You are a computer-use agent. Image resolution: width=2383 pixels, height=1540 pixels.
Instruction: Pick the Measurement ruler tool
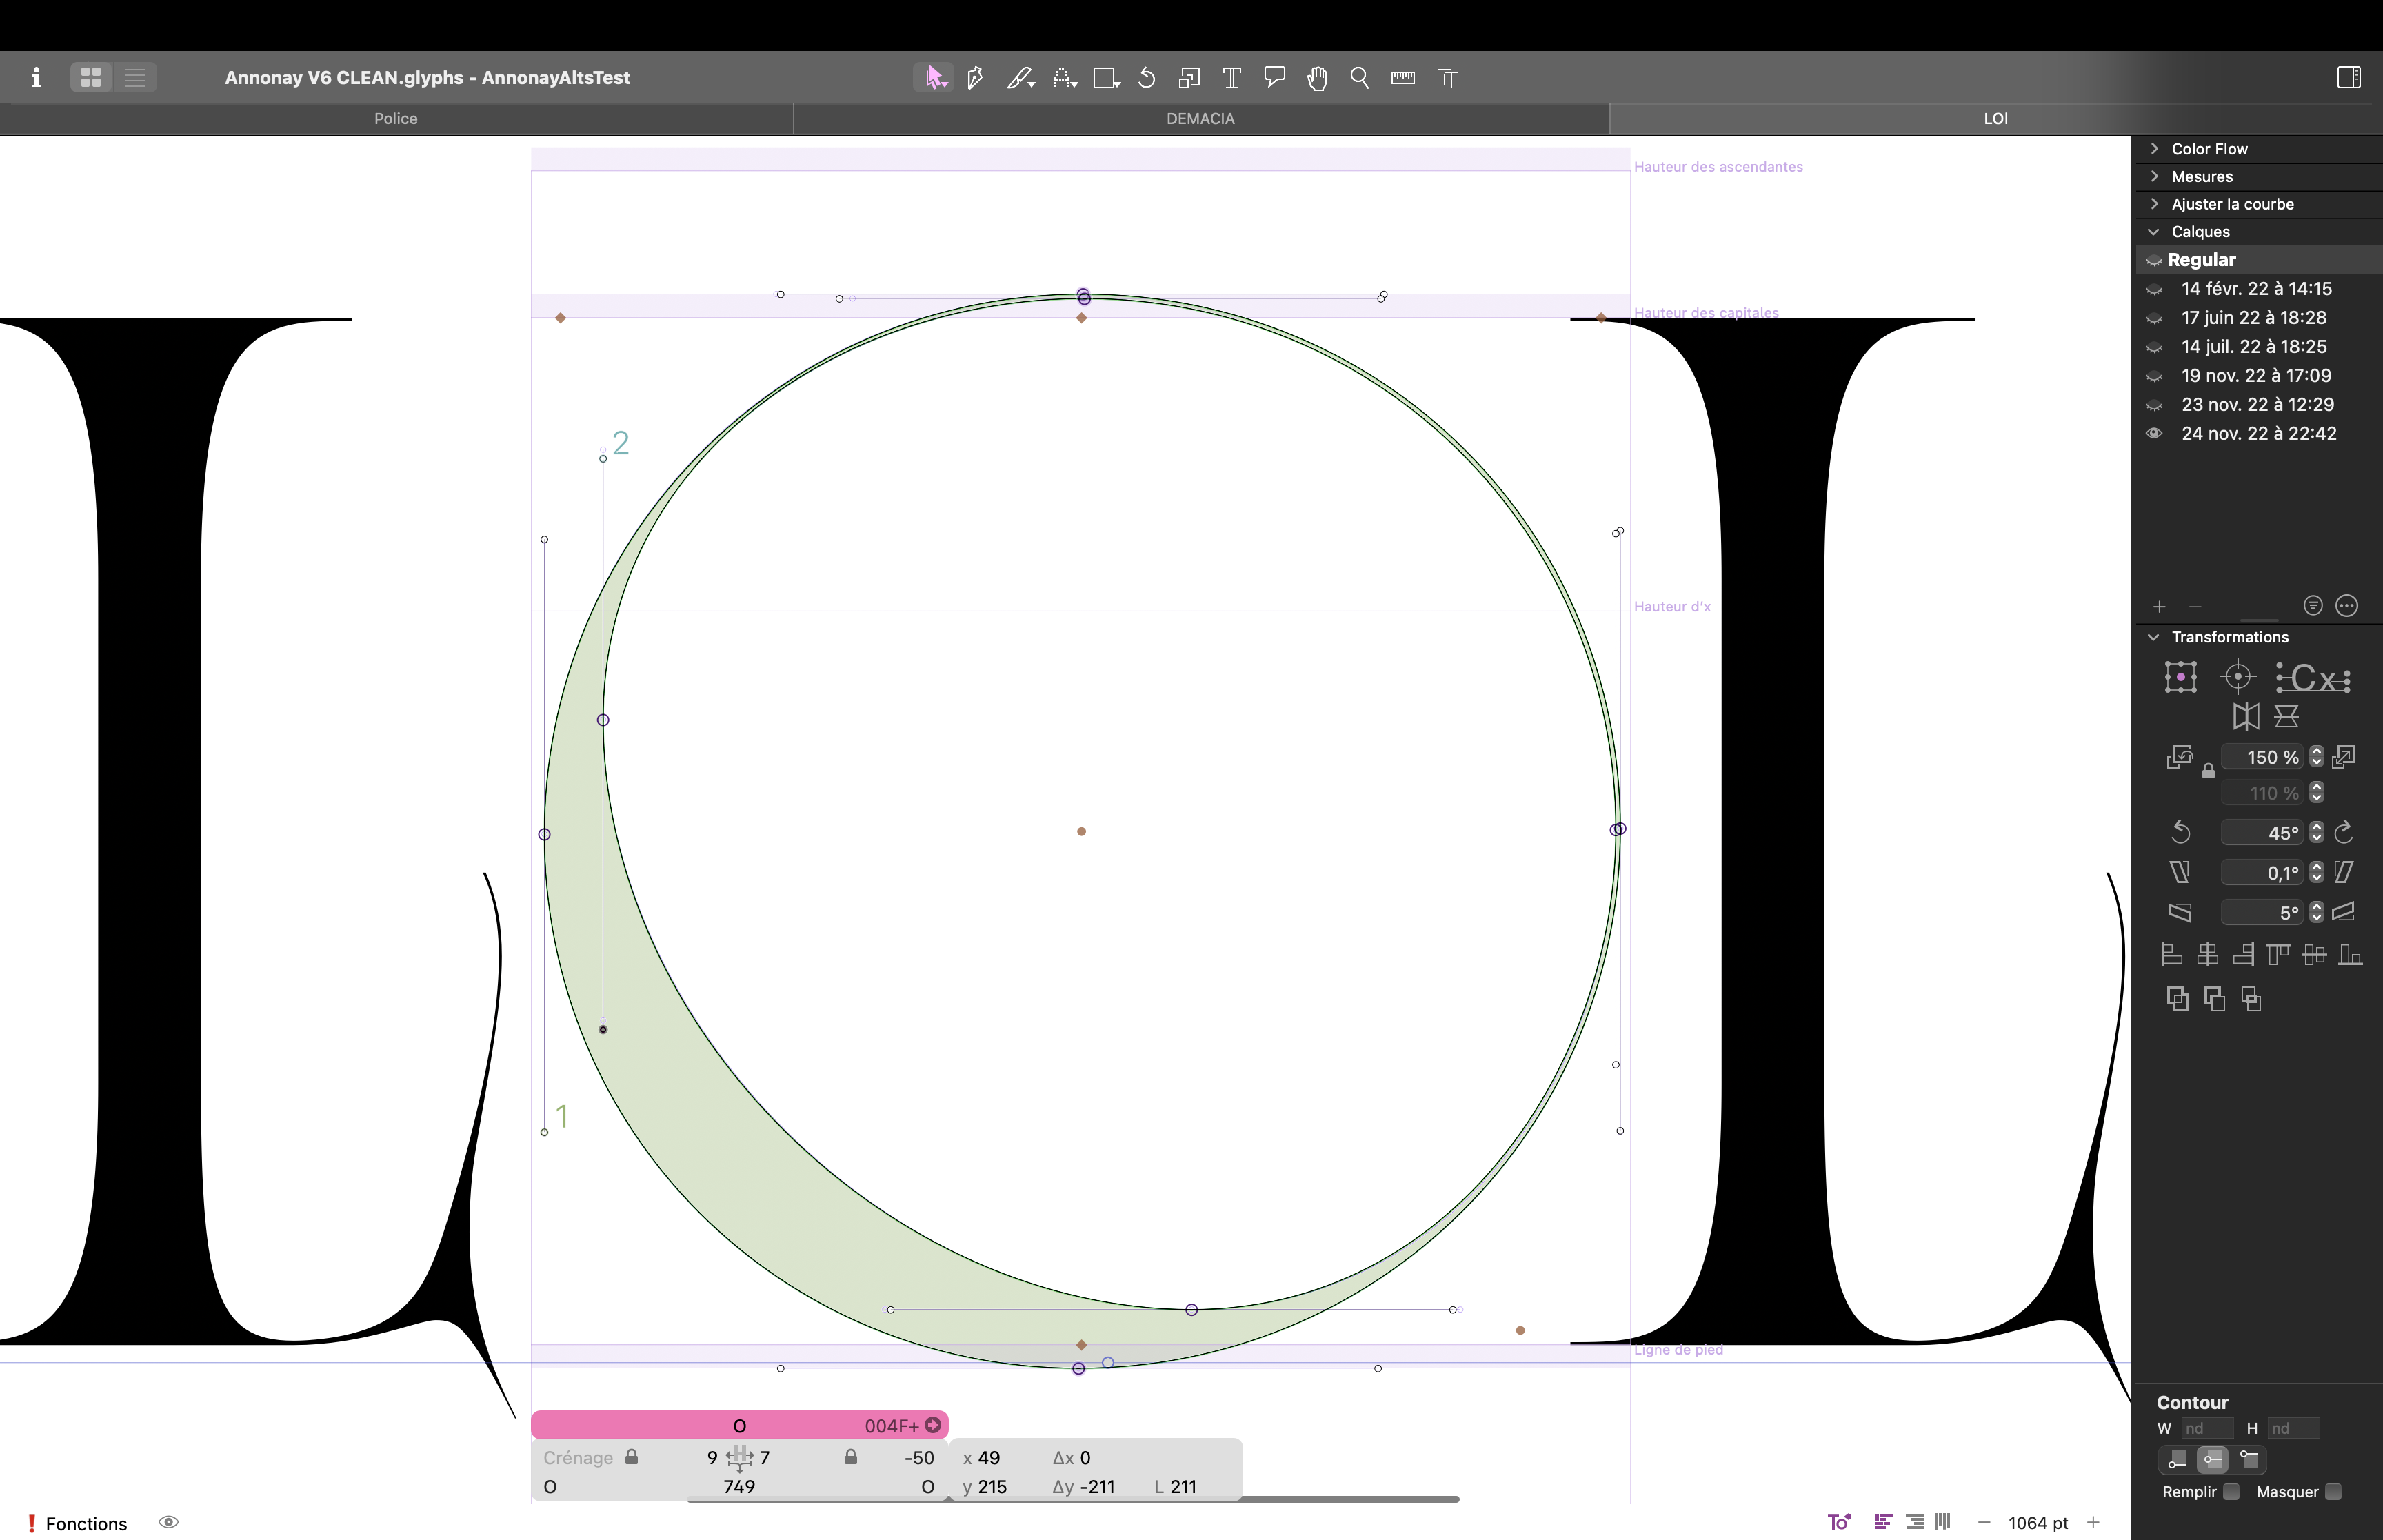click(1402, 78)
